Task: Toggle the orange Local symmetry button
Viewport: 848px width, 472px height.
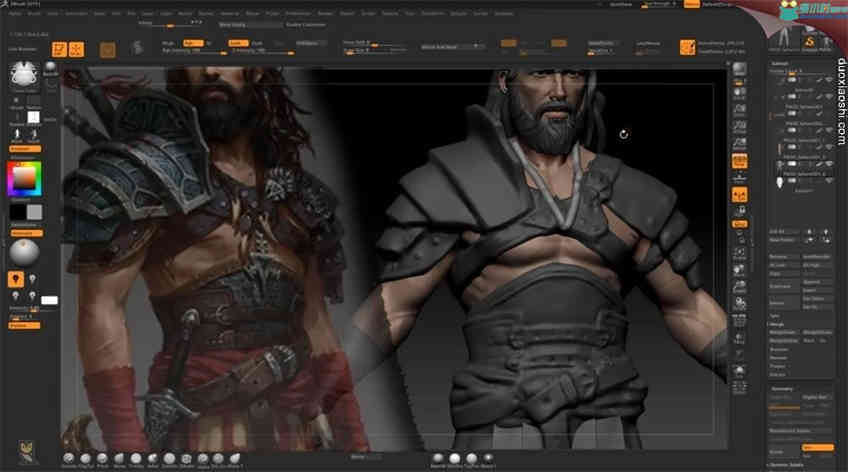Action: click(739, 195)
